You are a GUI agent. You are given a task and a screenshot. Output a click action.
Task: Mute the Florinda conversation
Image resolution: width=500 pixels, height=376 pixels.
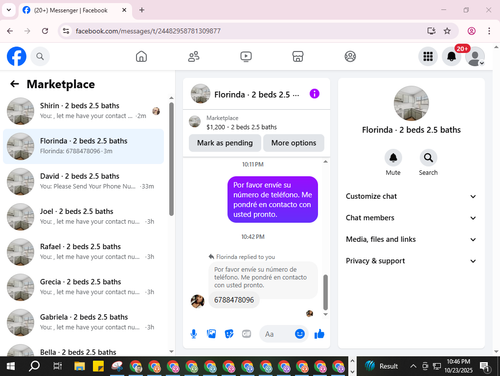click(x=393, y=158)
